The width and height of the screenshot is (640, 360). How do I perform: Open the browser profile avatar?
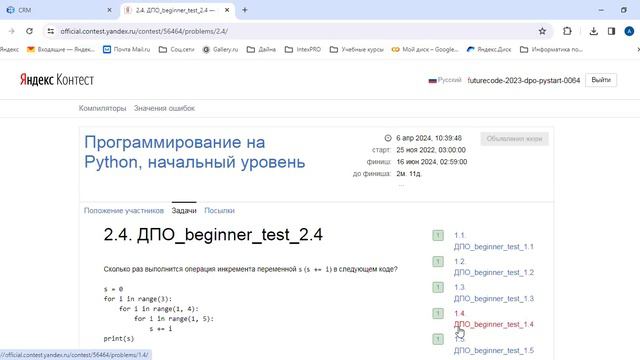tap(629, 31)
